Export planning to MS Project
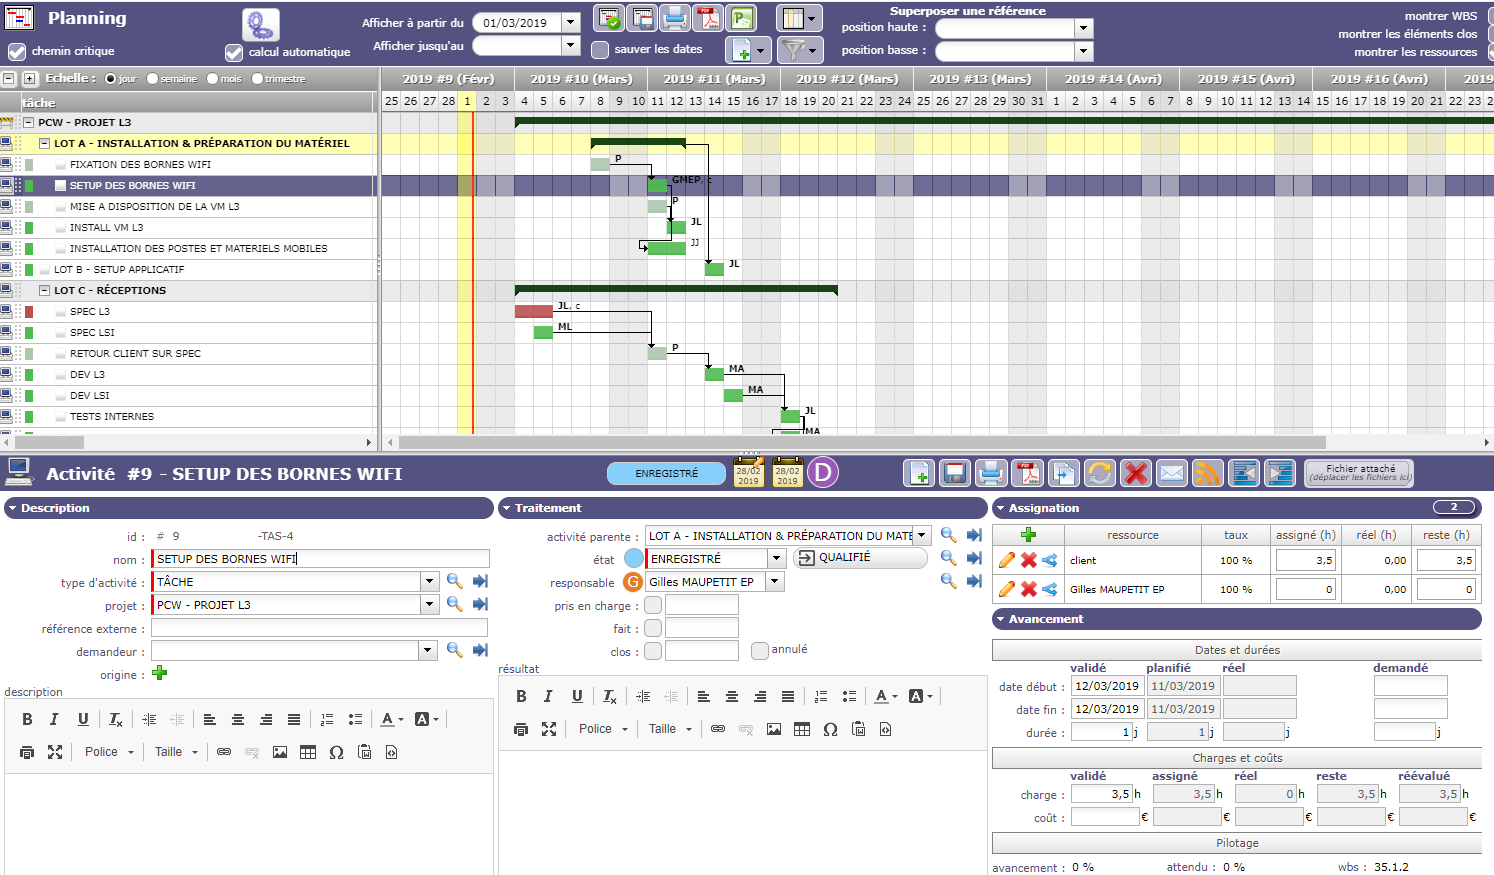1494x875 pixels. (741, 18)
